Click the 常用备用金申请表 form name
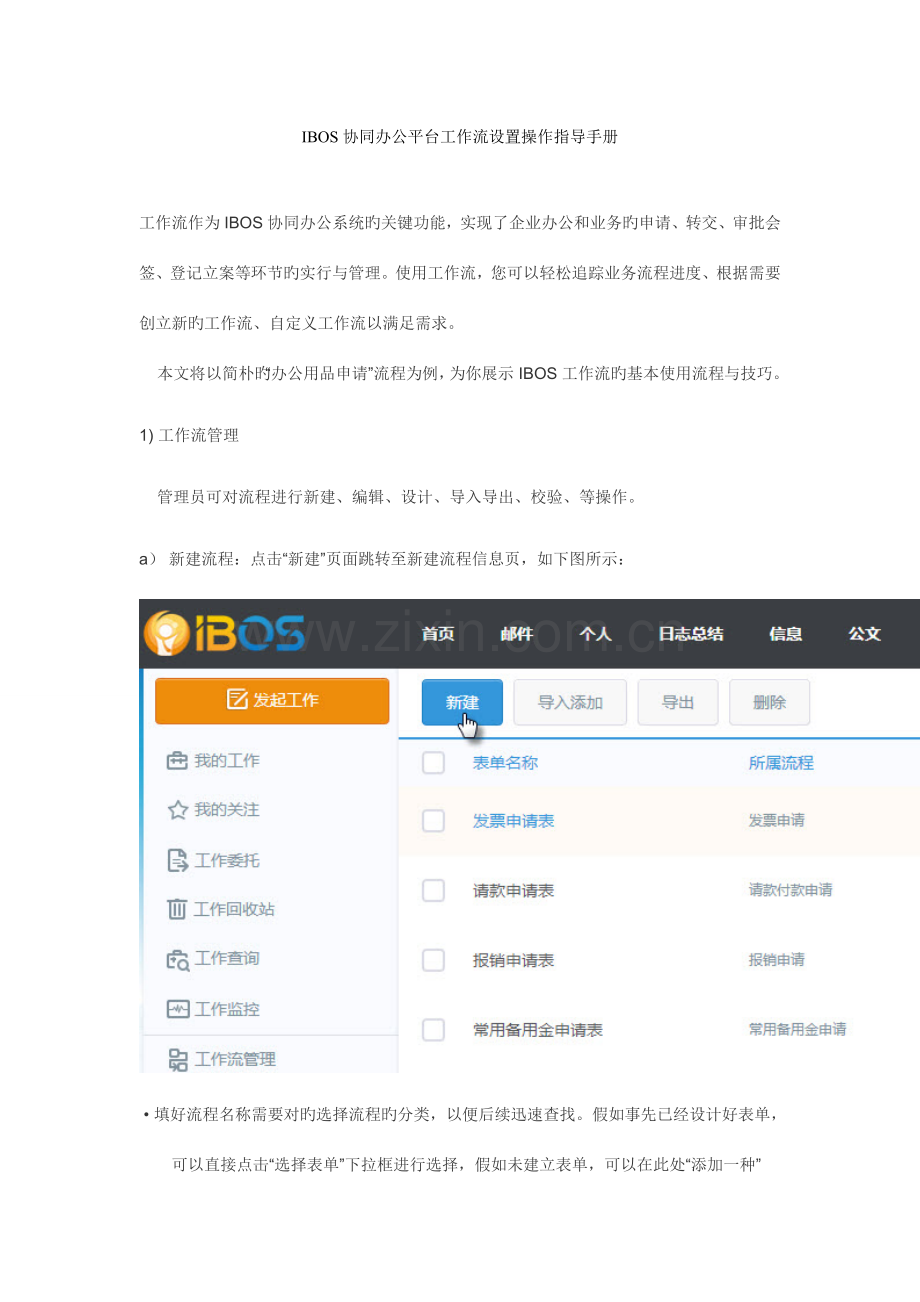 (538, 1030)
